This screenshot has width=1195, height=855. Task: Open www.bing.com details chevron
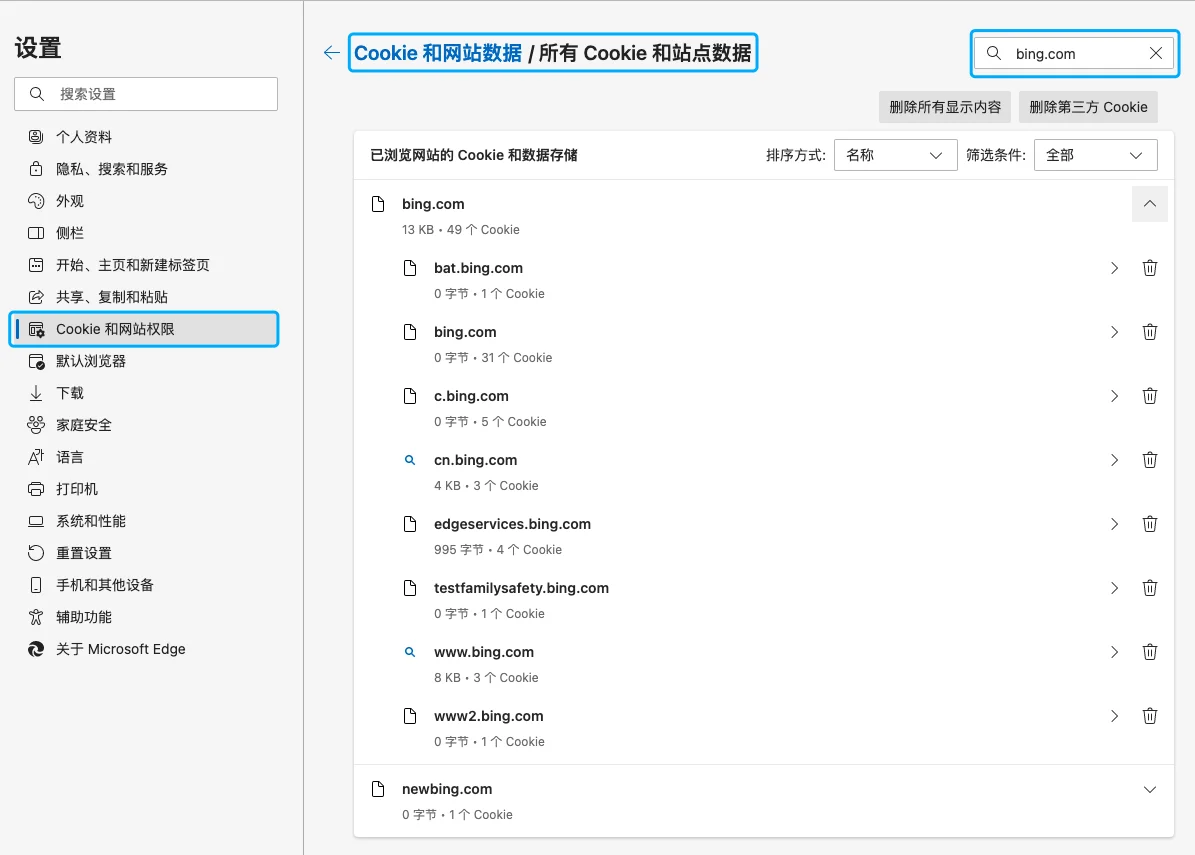point(1114,652)
